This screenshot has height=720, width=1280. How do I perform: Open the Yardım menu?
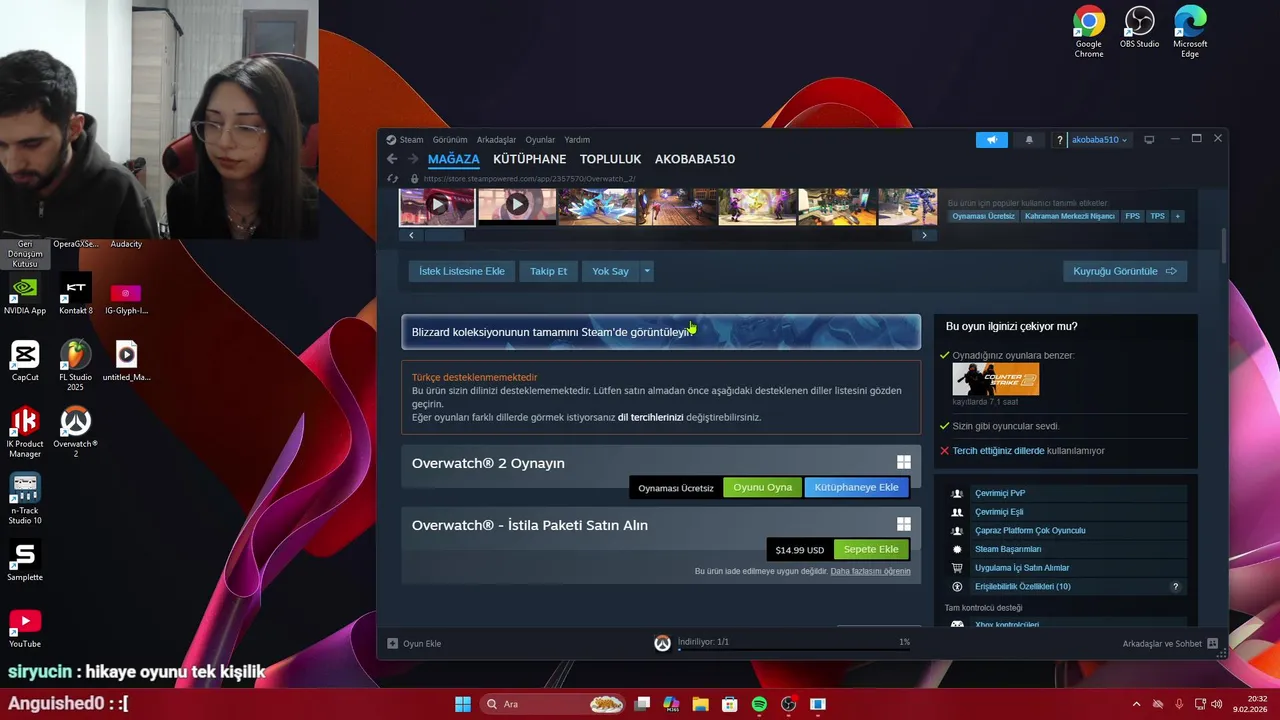(x=577, y=140)
